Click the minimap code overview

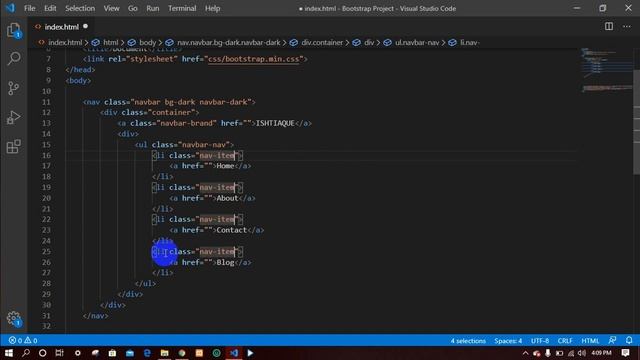[x=607, y=71]
